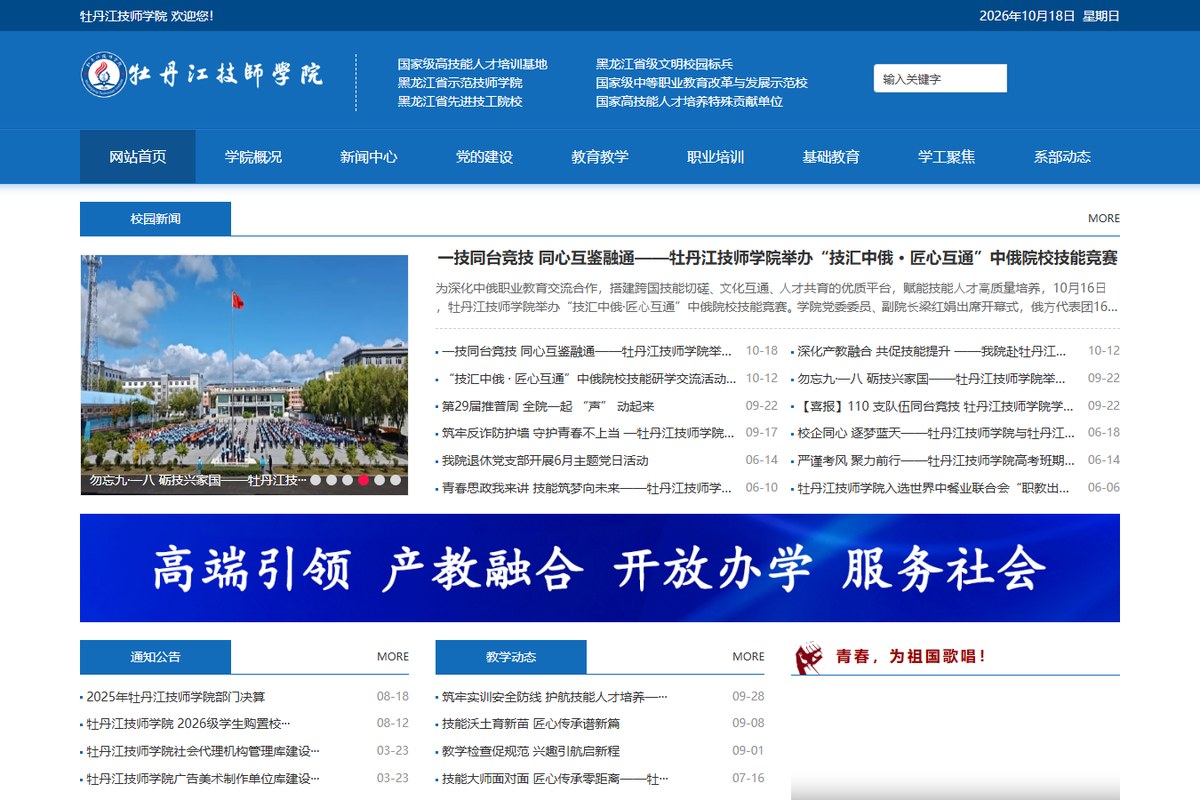Image resolution: width=1200 pixels, height=800 pixels.
Task: Click the header text 黑龙江省示范技师学院
Action: point(460,83)
